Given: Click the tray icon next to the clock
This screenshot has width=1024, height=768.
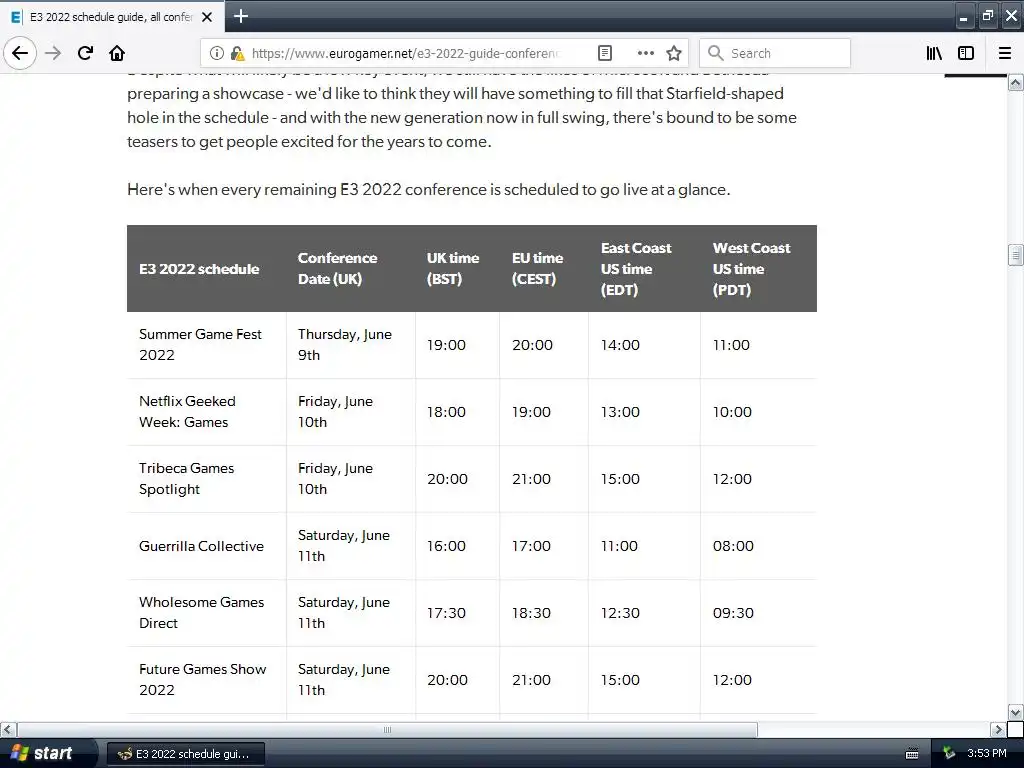Looking at the screenshot, I should [x=949, y=754].
